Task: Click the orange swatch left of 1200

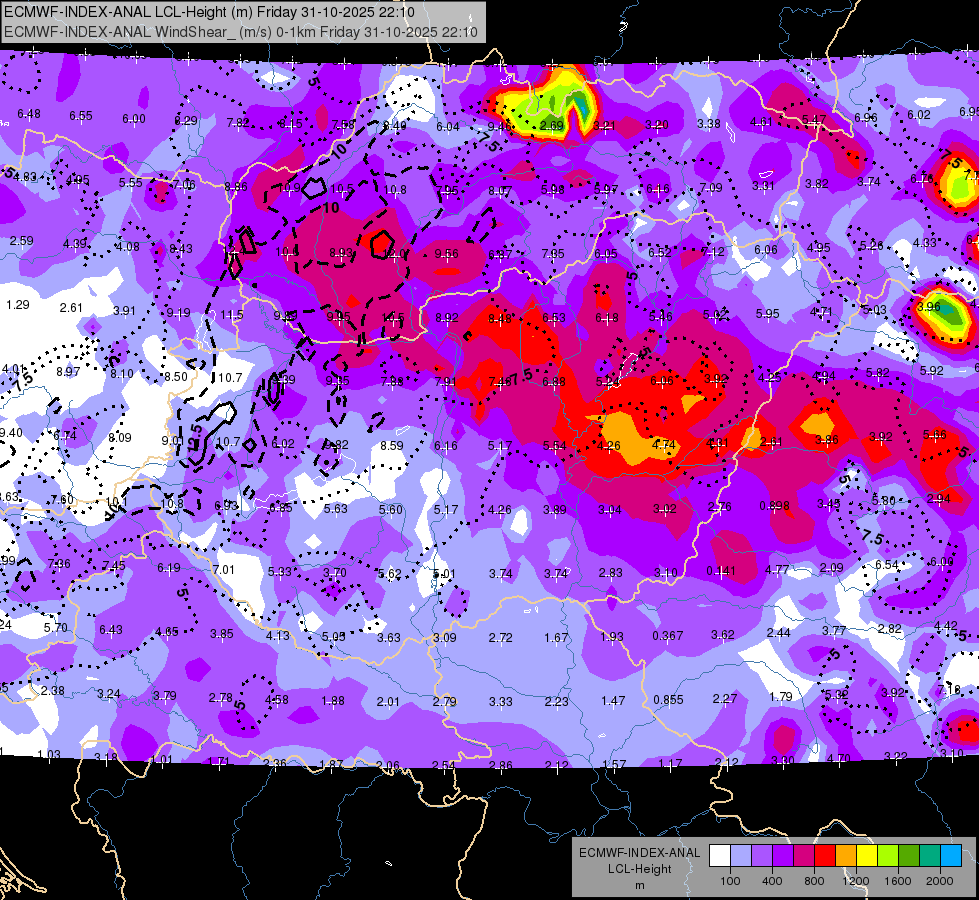Action: (x=846, y=855)
